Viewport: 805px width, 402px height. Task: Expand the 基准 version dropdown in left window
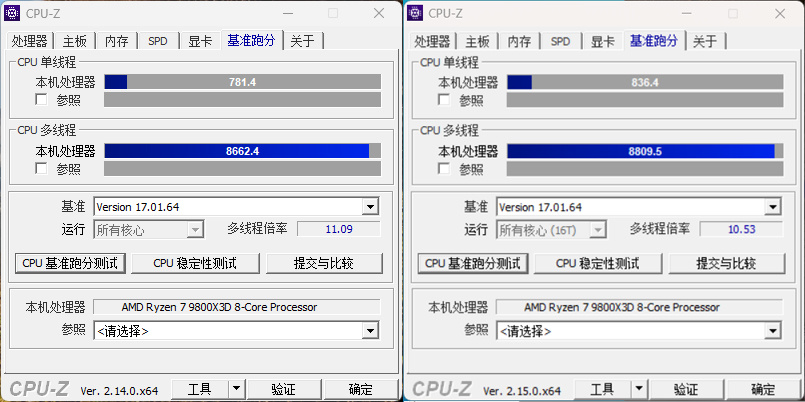pos(370,207)
